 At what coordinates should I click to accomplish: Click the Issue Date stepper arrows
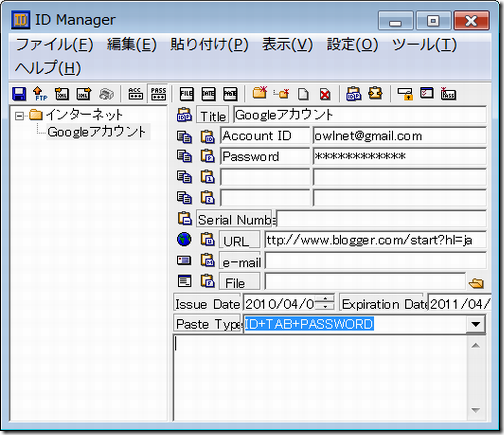click(x=325, y=302)
